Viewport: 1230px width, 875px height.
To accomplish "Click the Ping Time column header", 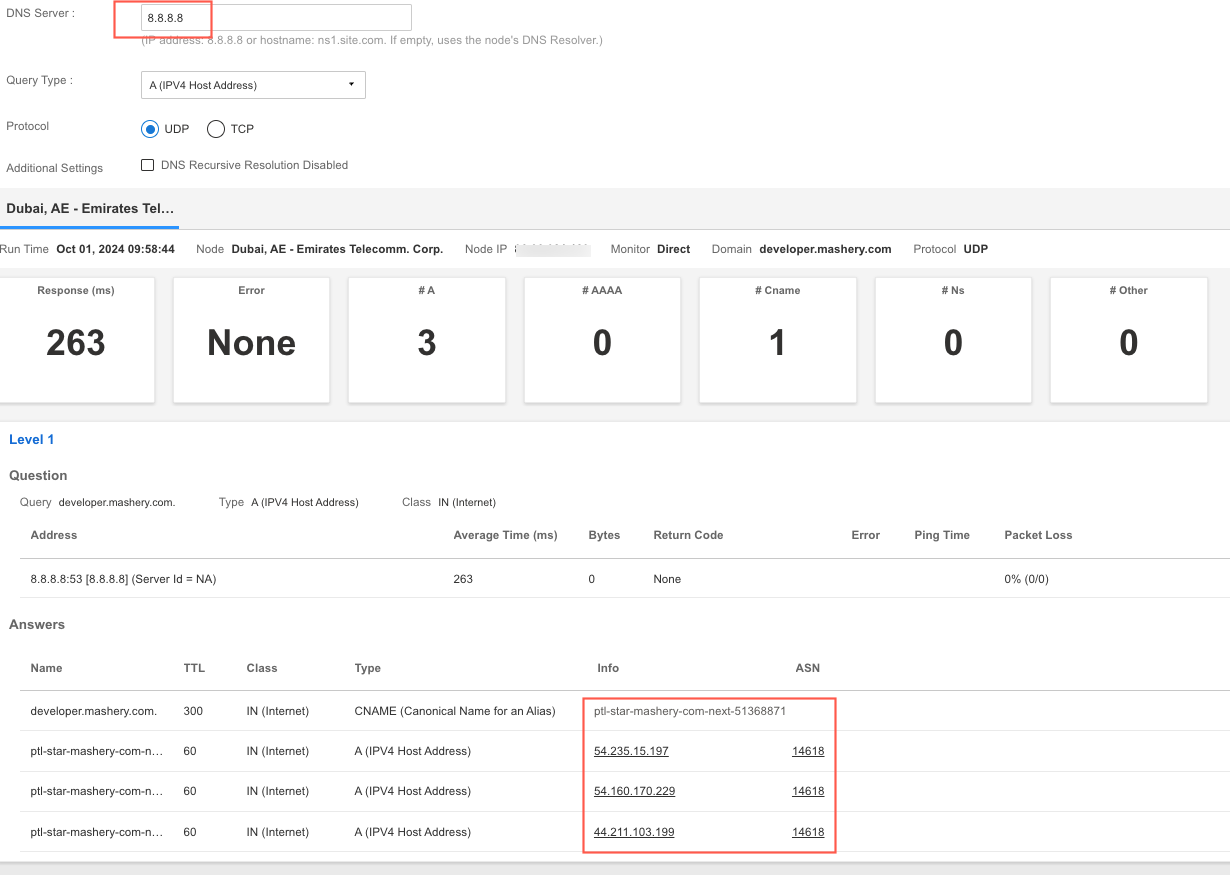I will (942, 535).
